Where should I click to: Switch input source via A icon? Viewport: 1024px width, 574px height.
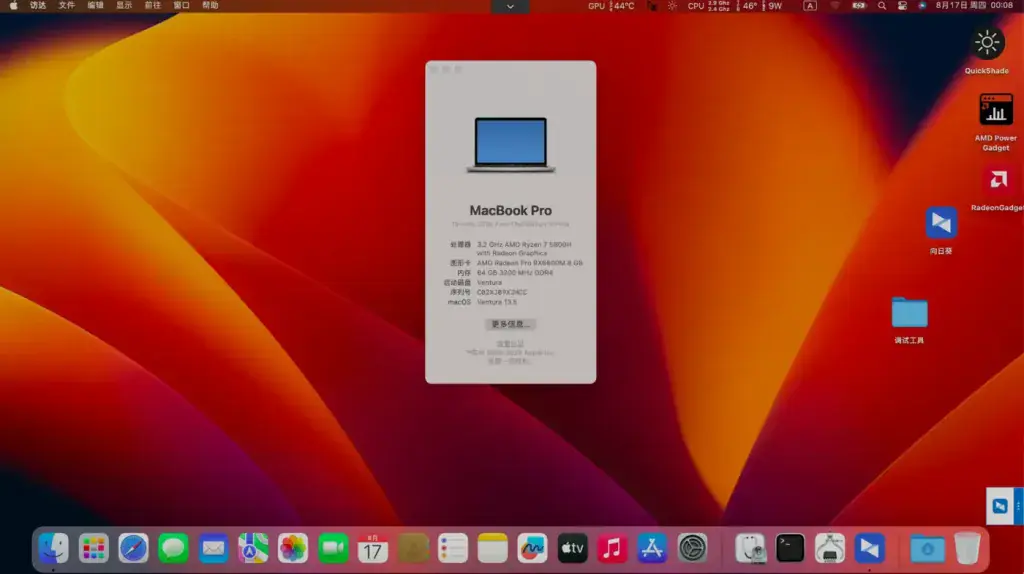coord(810,5)
